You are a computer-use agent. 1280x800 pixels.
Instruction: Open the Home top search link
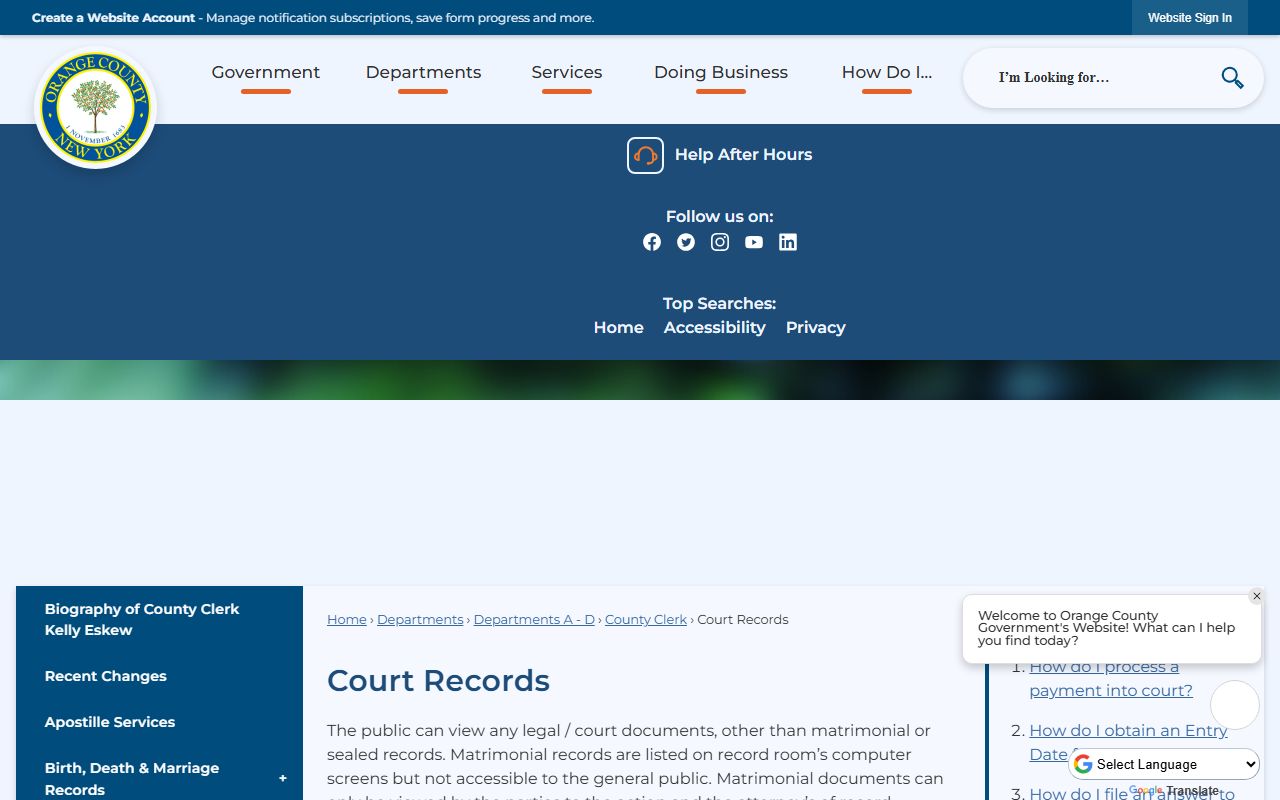click(x=618, y=328)
